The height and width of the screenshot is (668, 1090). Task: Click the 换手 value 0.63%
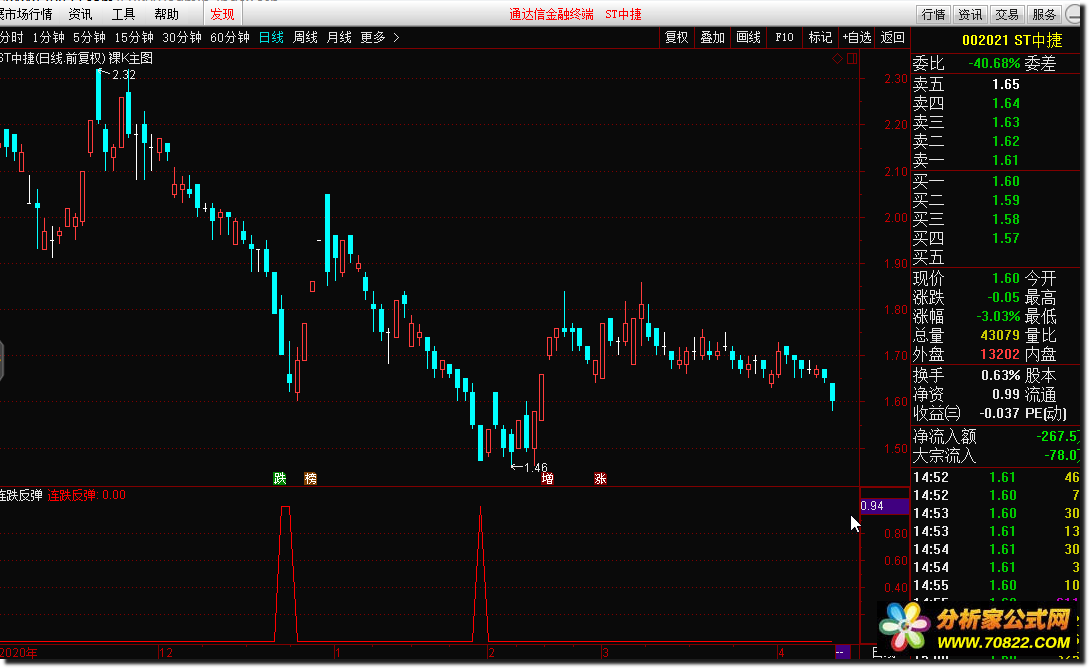point(1000,375)
